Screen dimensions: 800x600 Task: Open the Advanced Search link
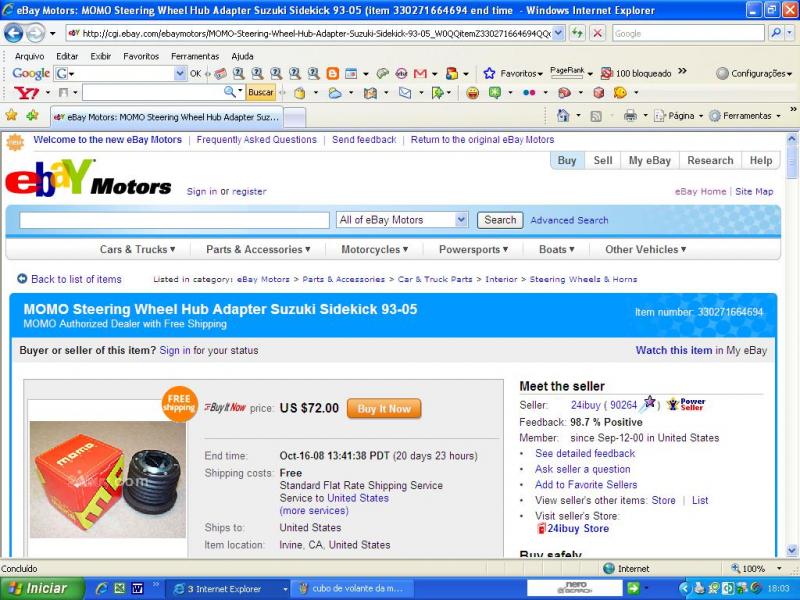click(x=569, y=220)
